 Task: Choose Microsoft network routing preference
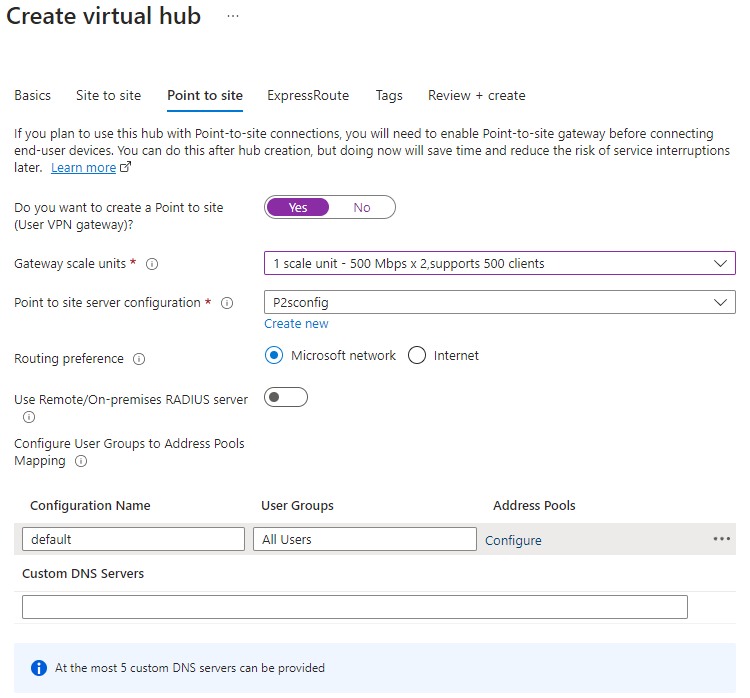click(274, 355)
